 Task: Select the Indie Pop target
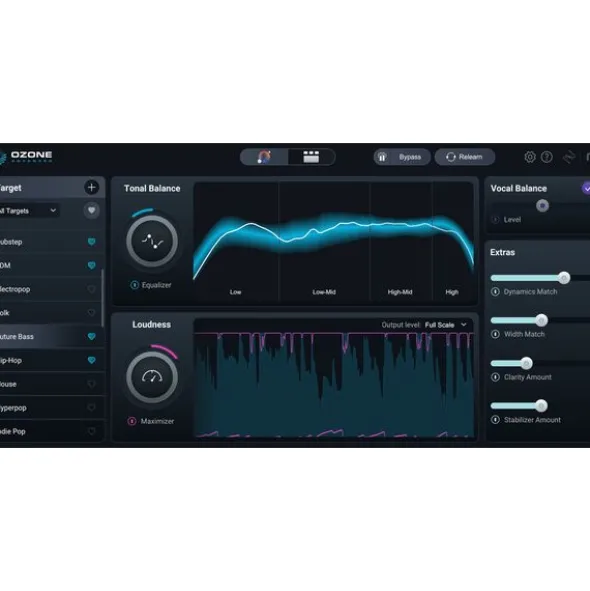(51, 431)
